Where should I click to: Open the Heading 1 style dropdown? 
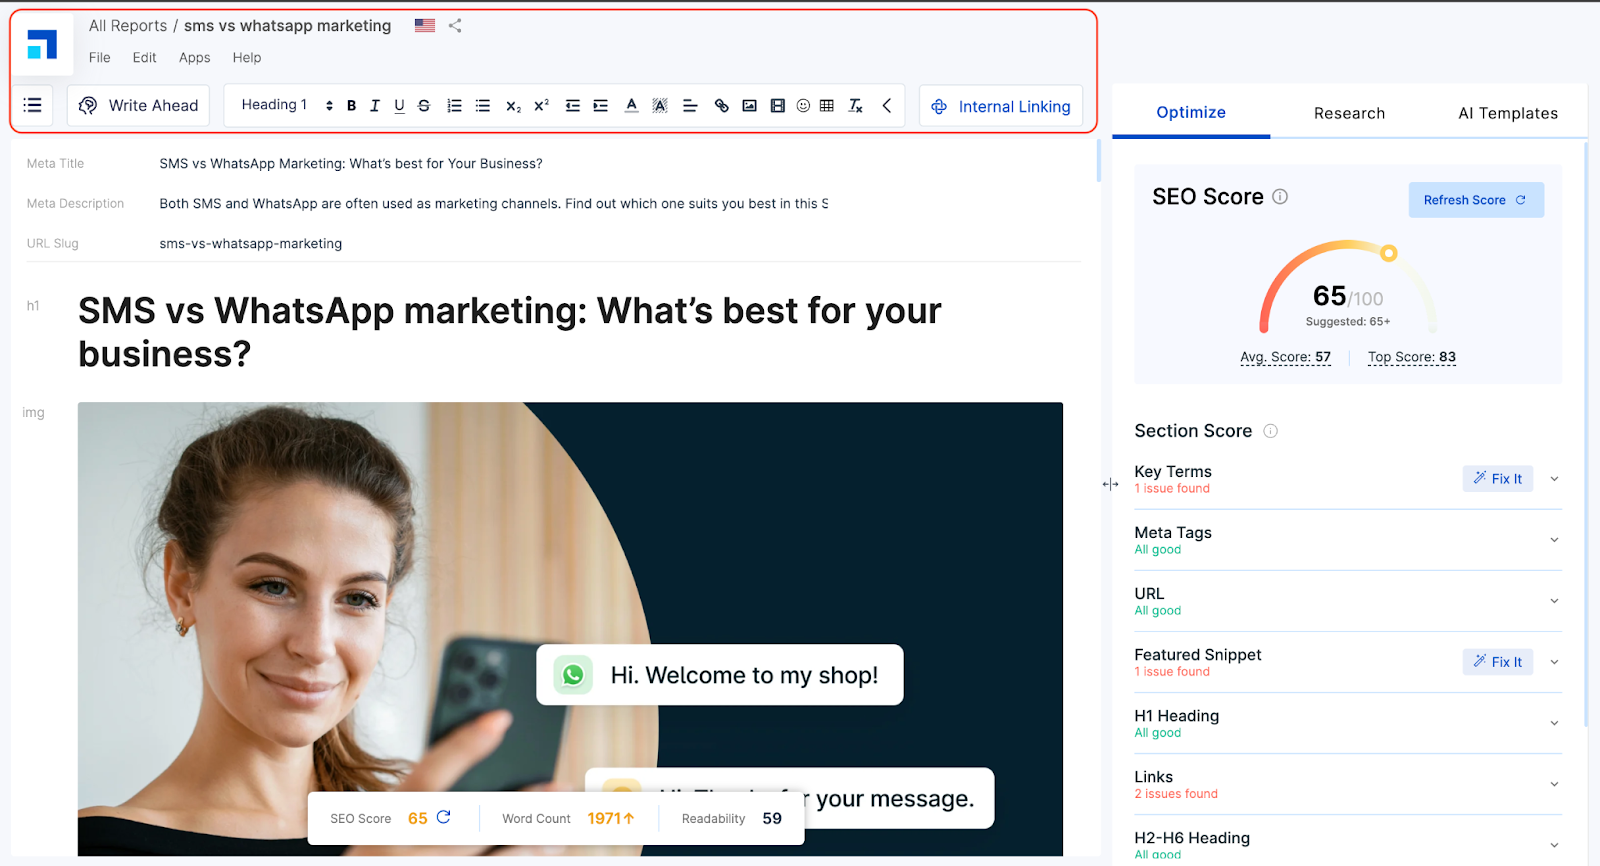coord(287,105)
